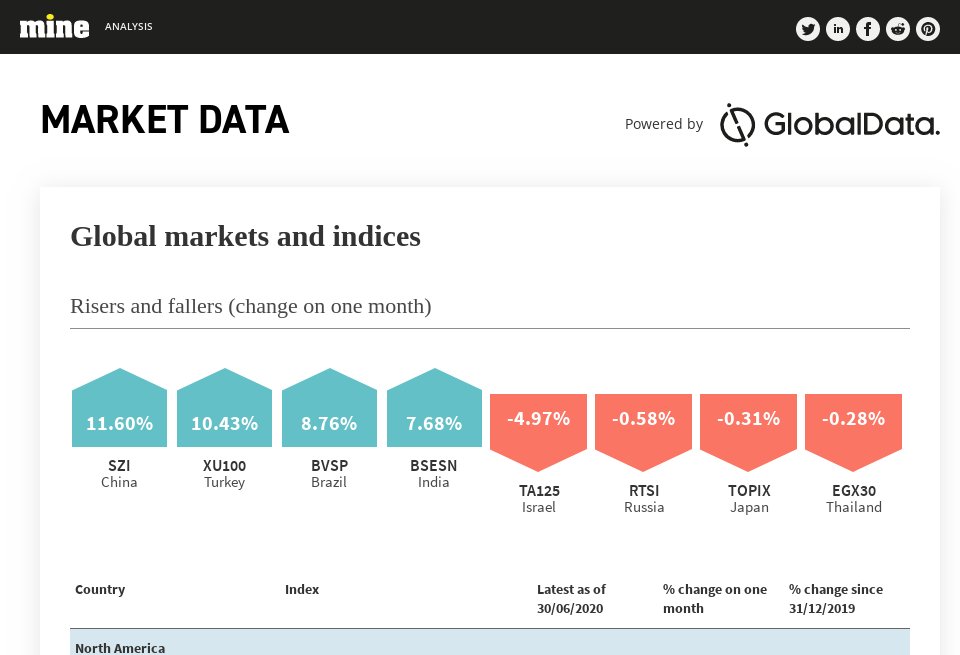Sort the table by Country column
Screen dimensions: 960x655
tap(100, 590)
